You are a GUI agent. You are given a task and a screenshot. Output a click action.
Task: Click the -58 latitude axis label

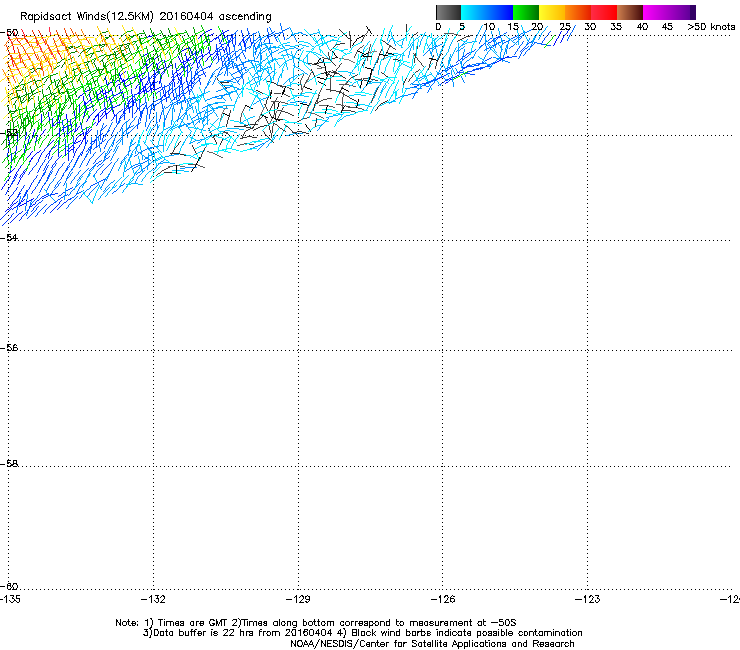(x=9, y=464)
